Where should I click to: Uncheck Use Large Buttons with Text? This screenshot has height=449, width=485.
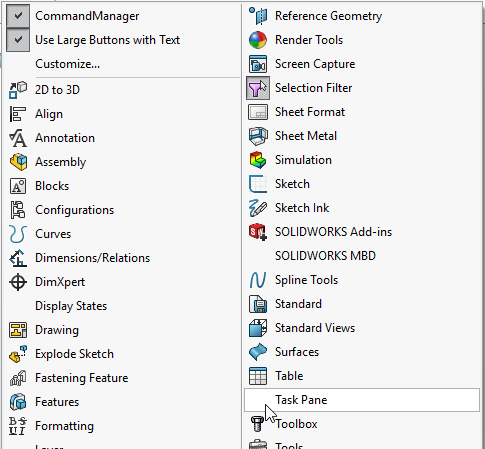coord(18,40)
